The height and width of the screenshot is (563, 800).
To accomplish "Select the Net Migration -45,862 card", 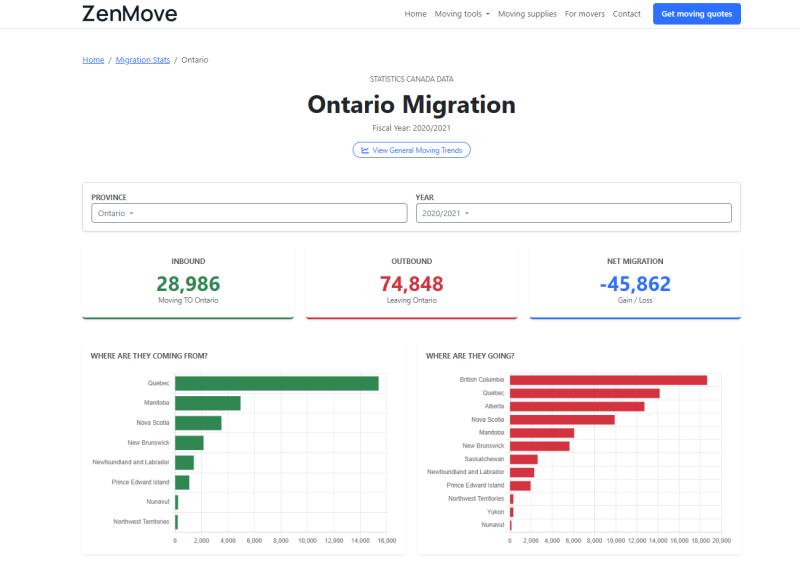I will click(635, 283).
